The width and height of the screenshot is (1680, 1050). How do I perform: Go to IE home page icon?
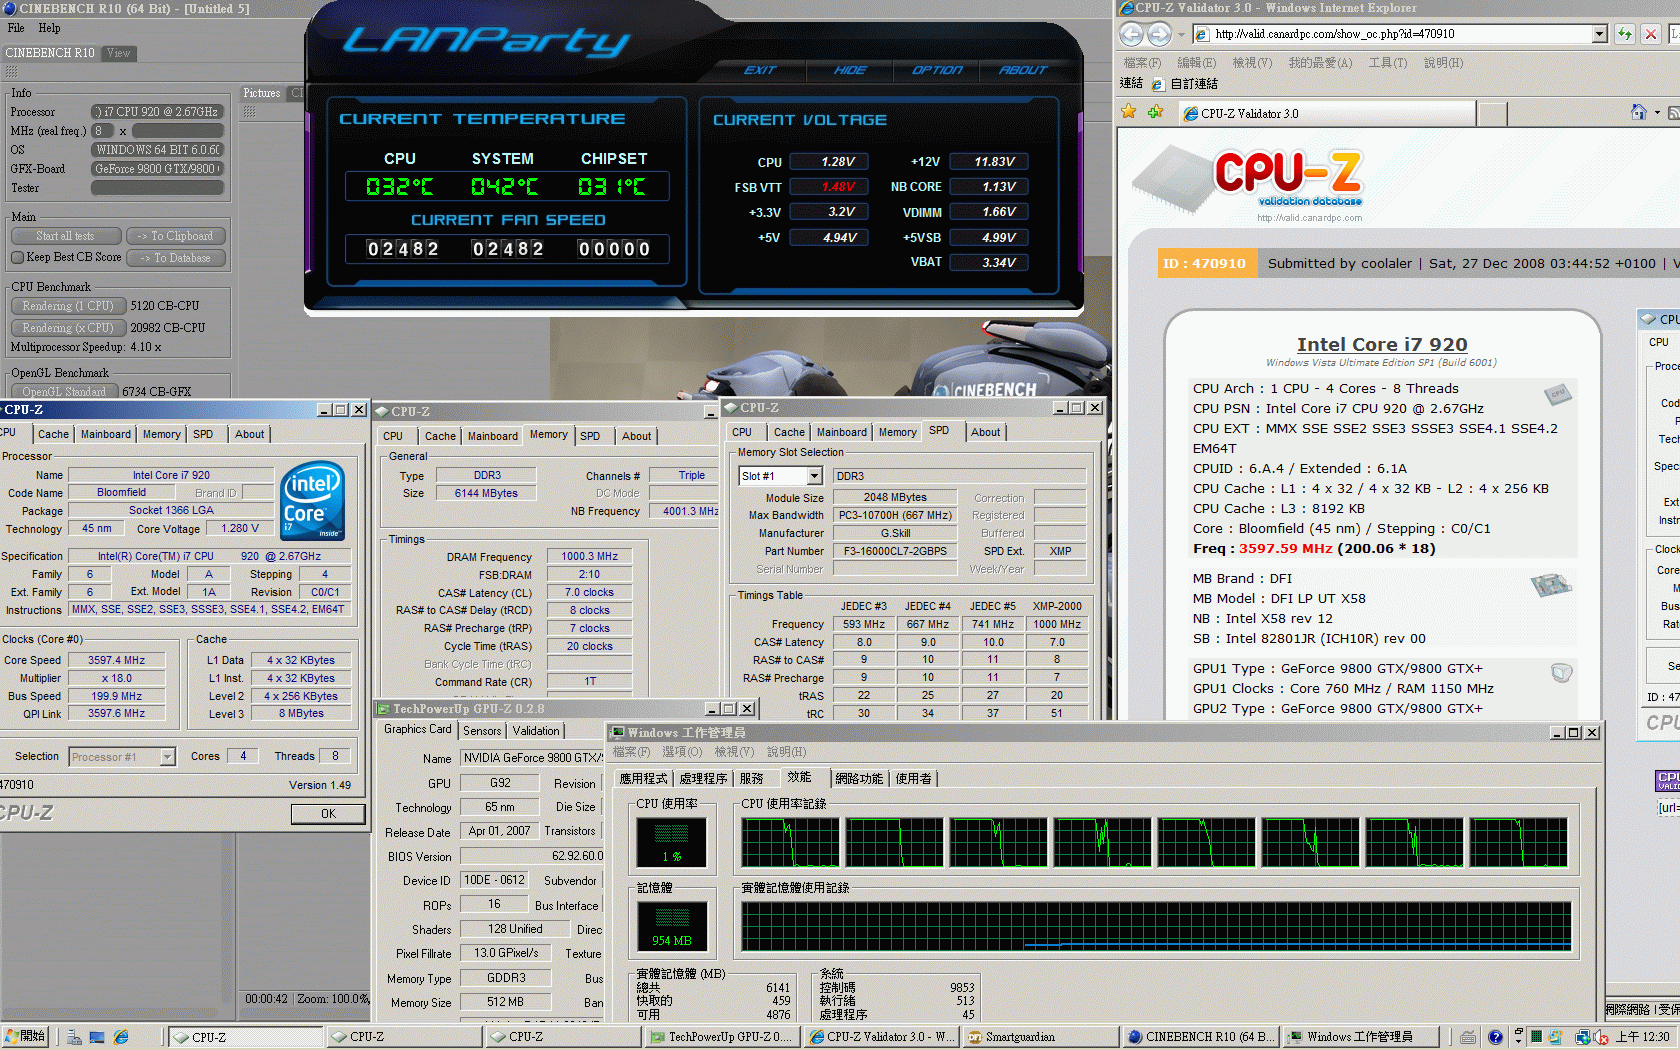click(1638, 112)
